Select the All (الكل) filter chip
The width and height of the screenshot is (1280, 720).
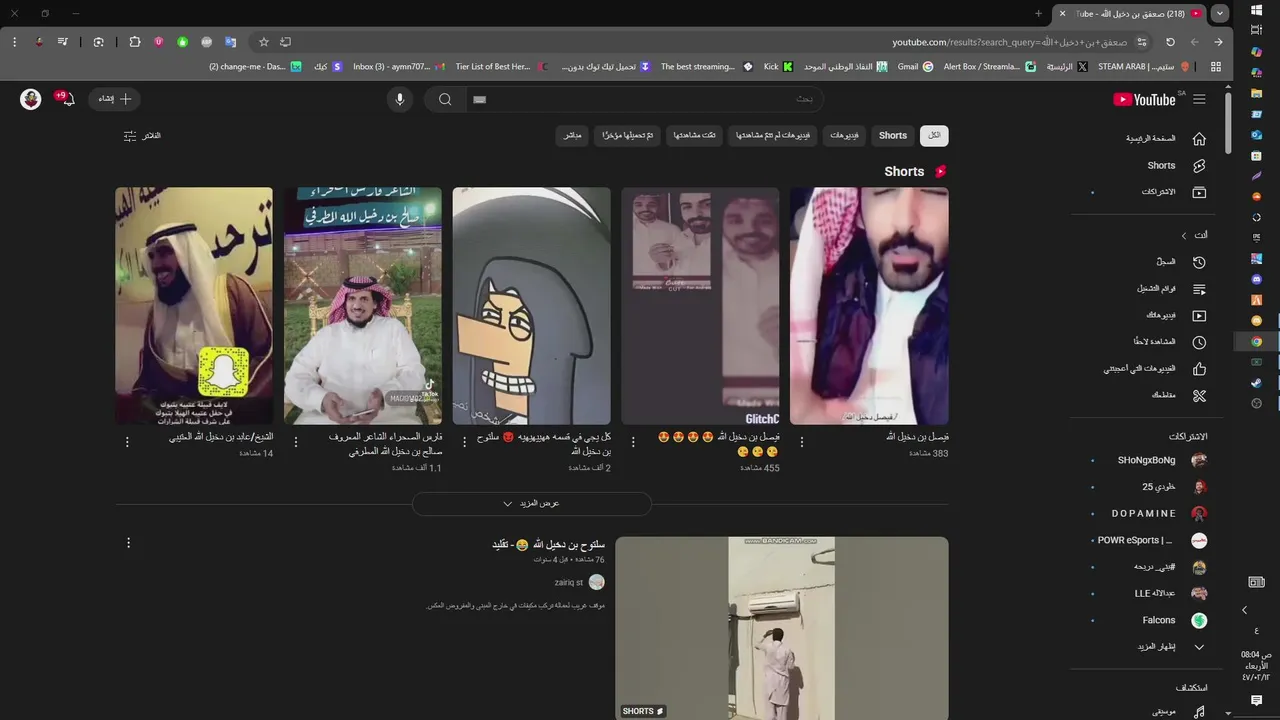click(x=934, y=136)
